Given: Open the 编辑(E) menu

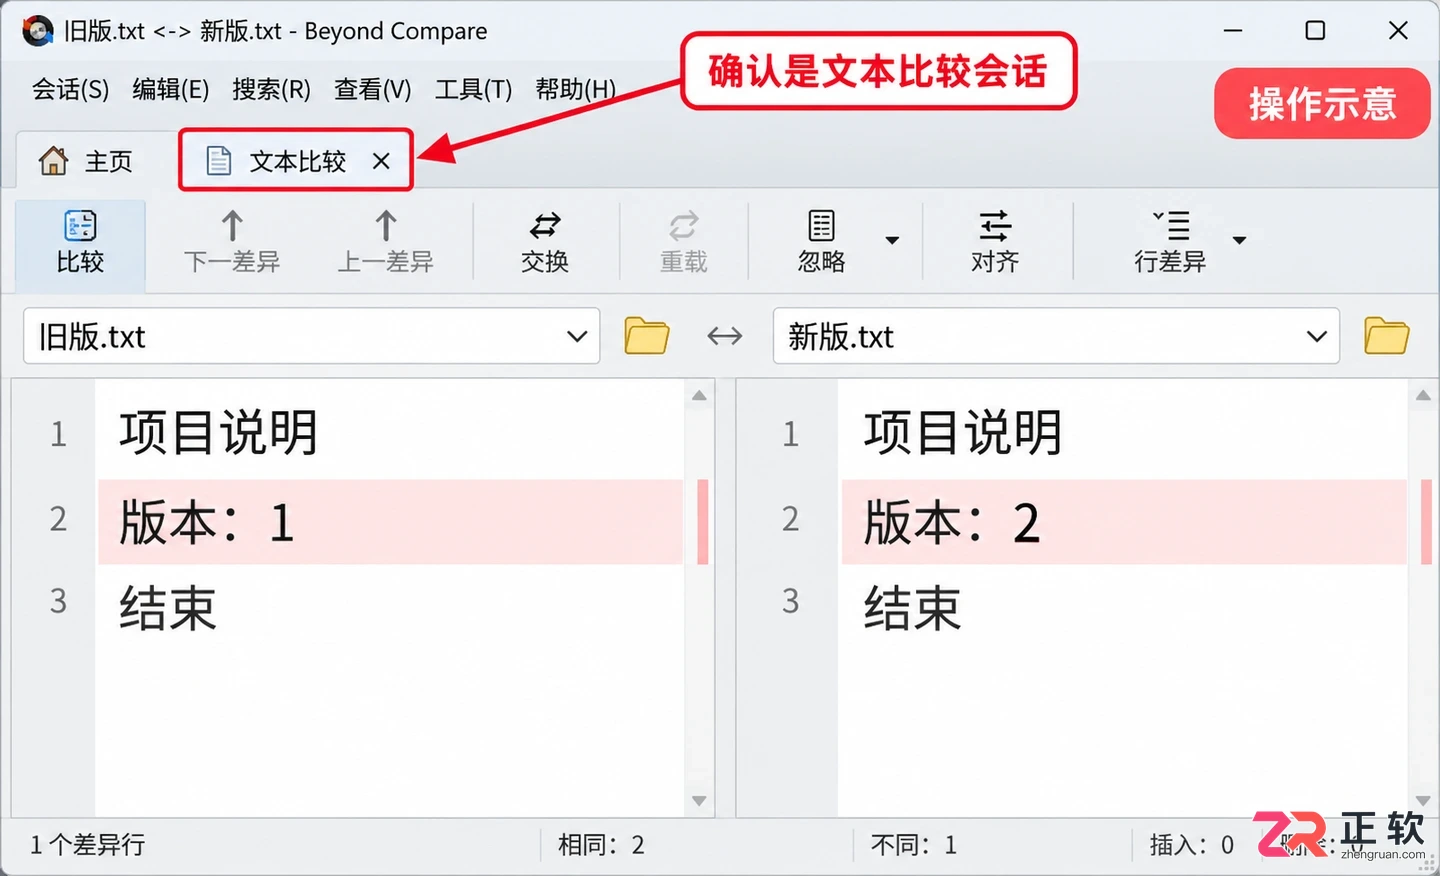Looking at the screenshot, I should [171, 89].
